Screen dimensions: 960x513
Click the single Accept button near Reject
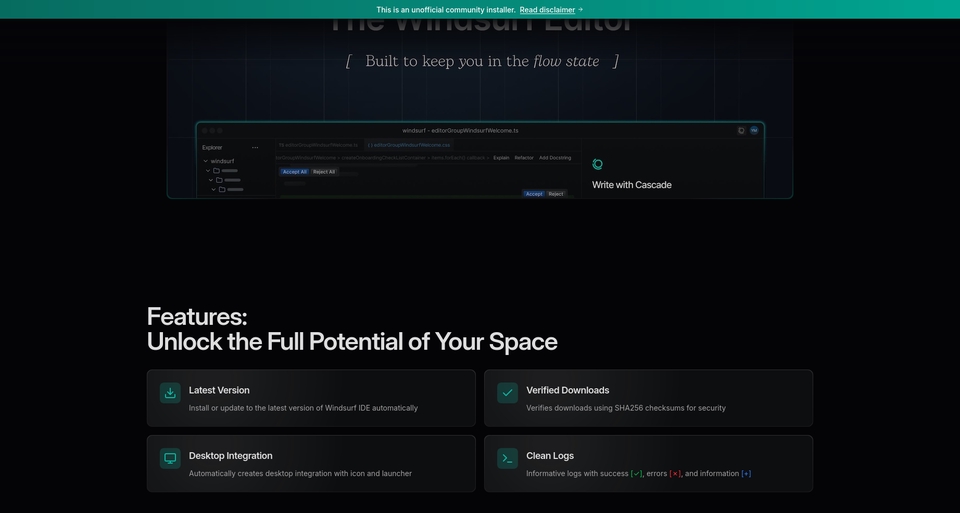click(534, 194)
